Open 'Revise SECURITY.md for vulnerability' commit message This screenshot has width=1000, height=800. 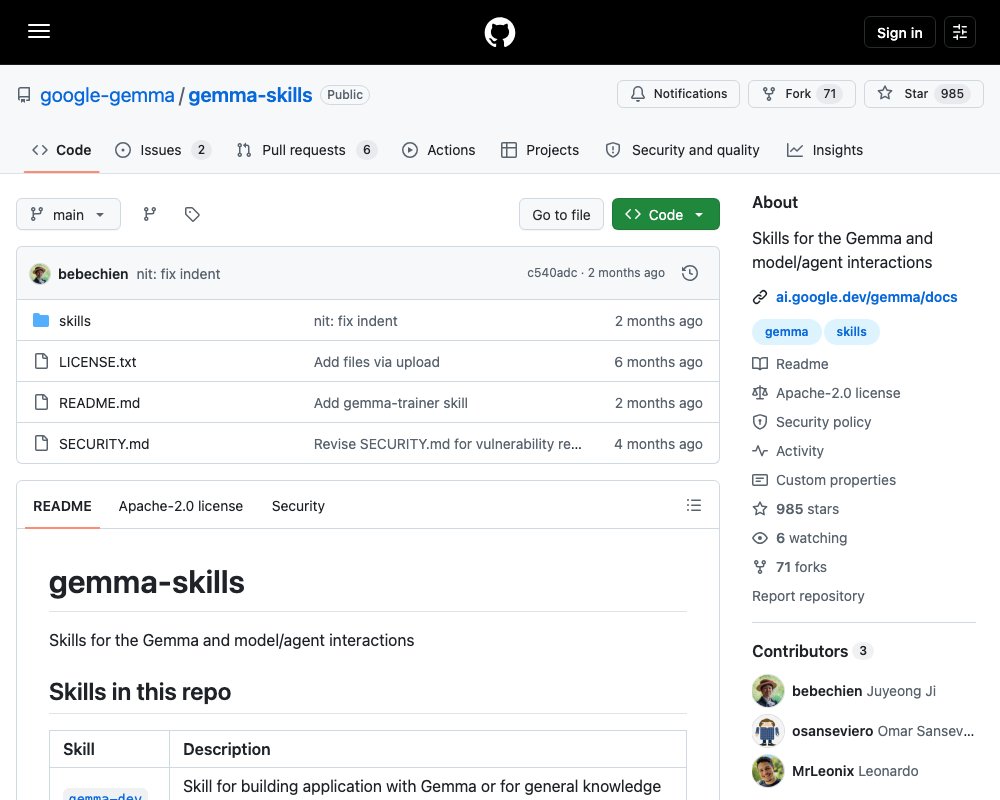pos(448,444)
